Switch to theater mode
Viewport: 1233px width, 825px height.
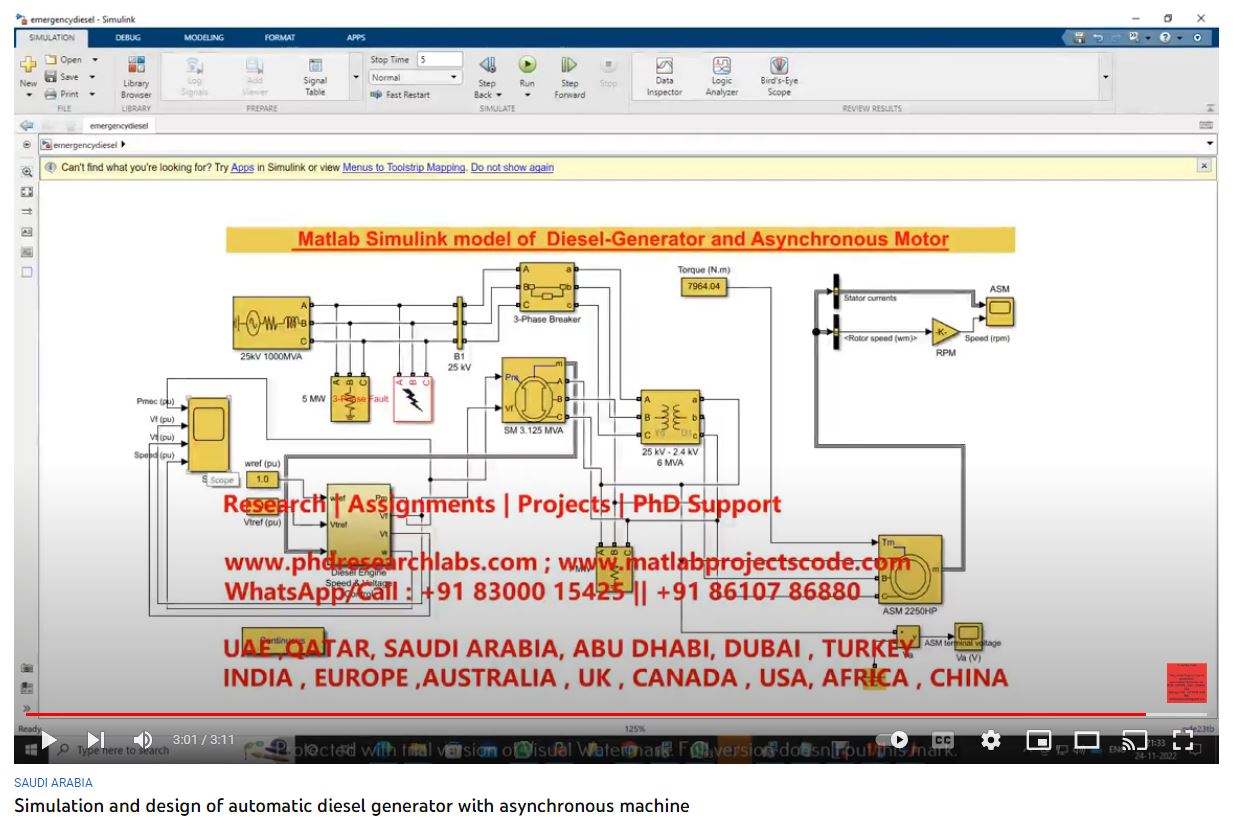pos(1087,741)
